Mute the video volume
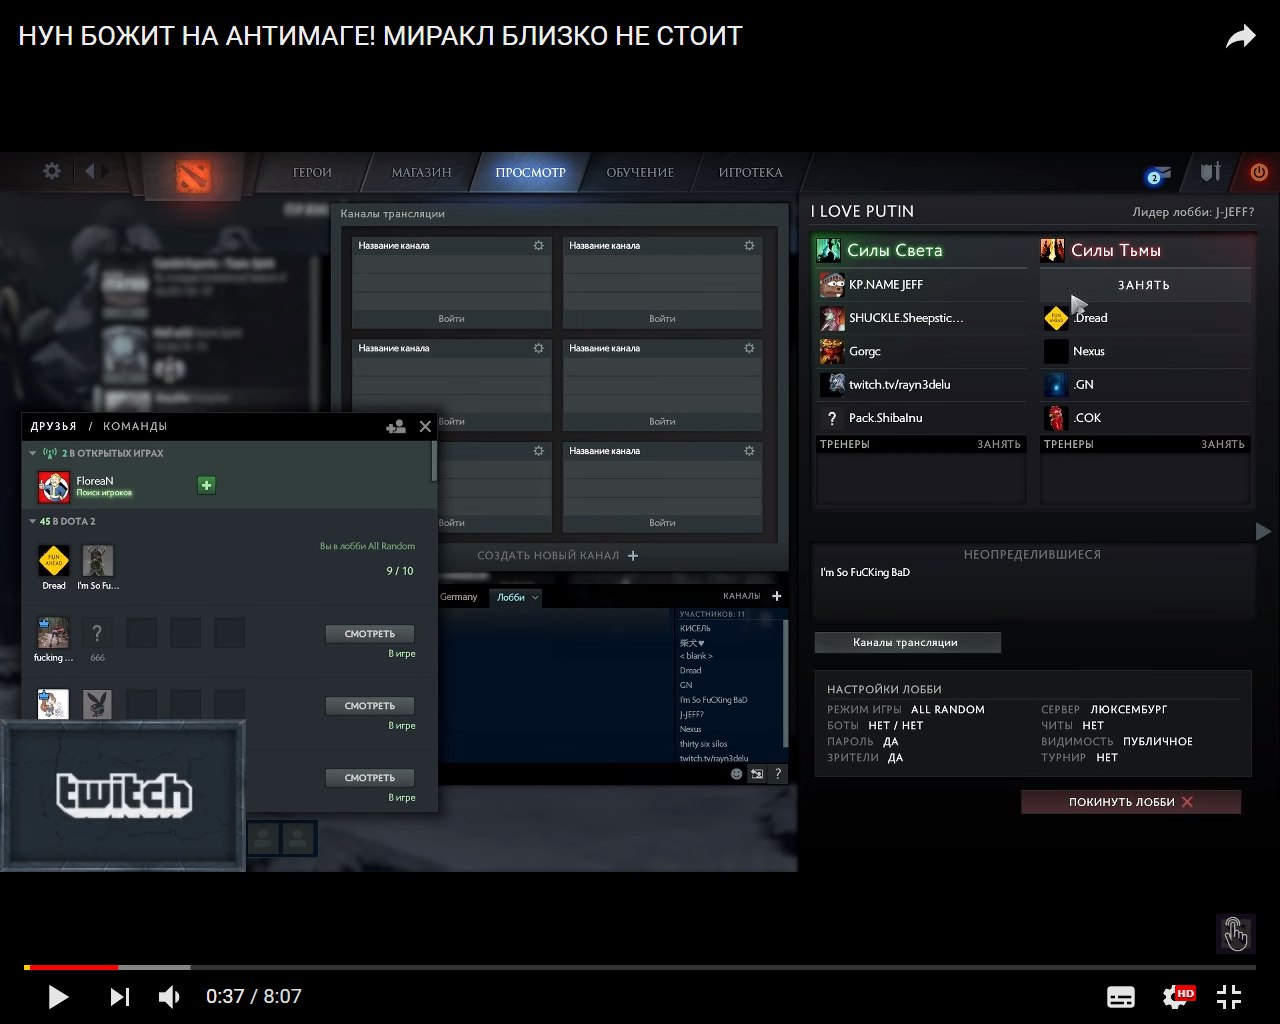Image resolution: width=1280 pixels, height=1024 pixels. pyautogui.click(x=170, y=996)
